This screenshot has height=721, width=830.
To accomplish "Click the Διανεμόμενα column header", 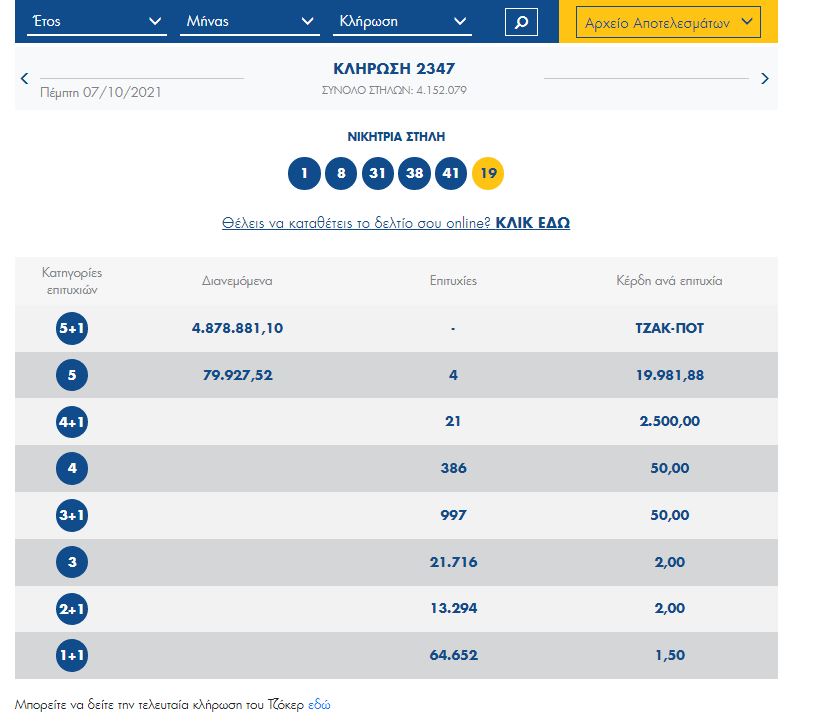I will tap(237, 281).
